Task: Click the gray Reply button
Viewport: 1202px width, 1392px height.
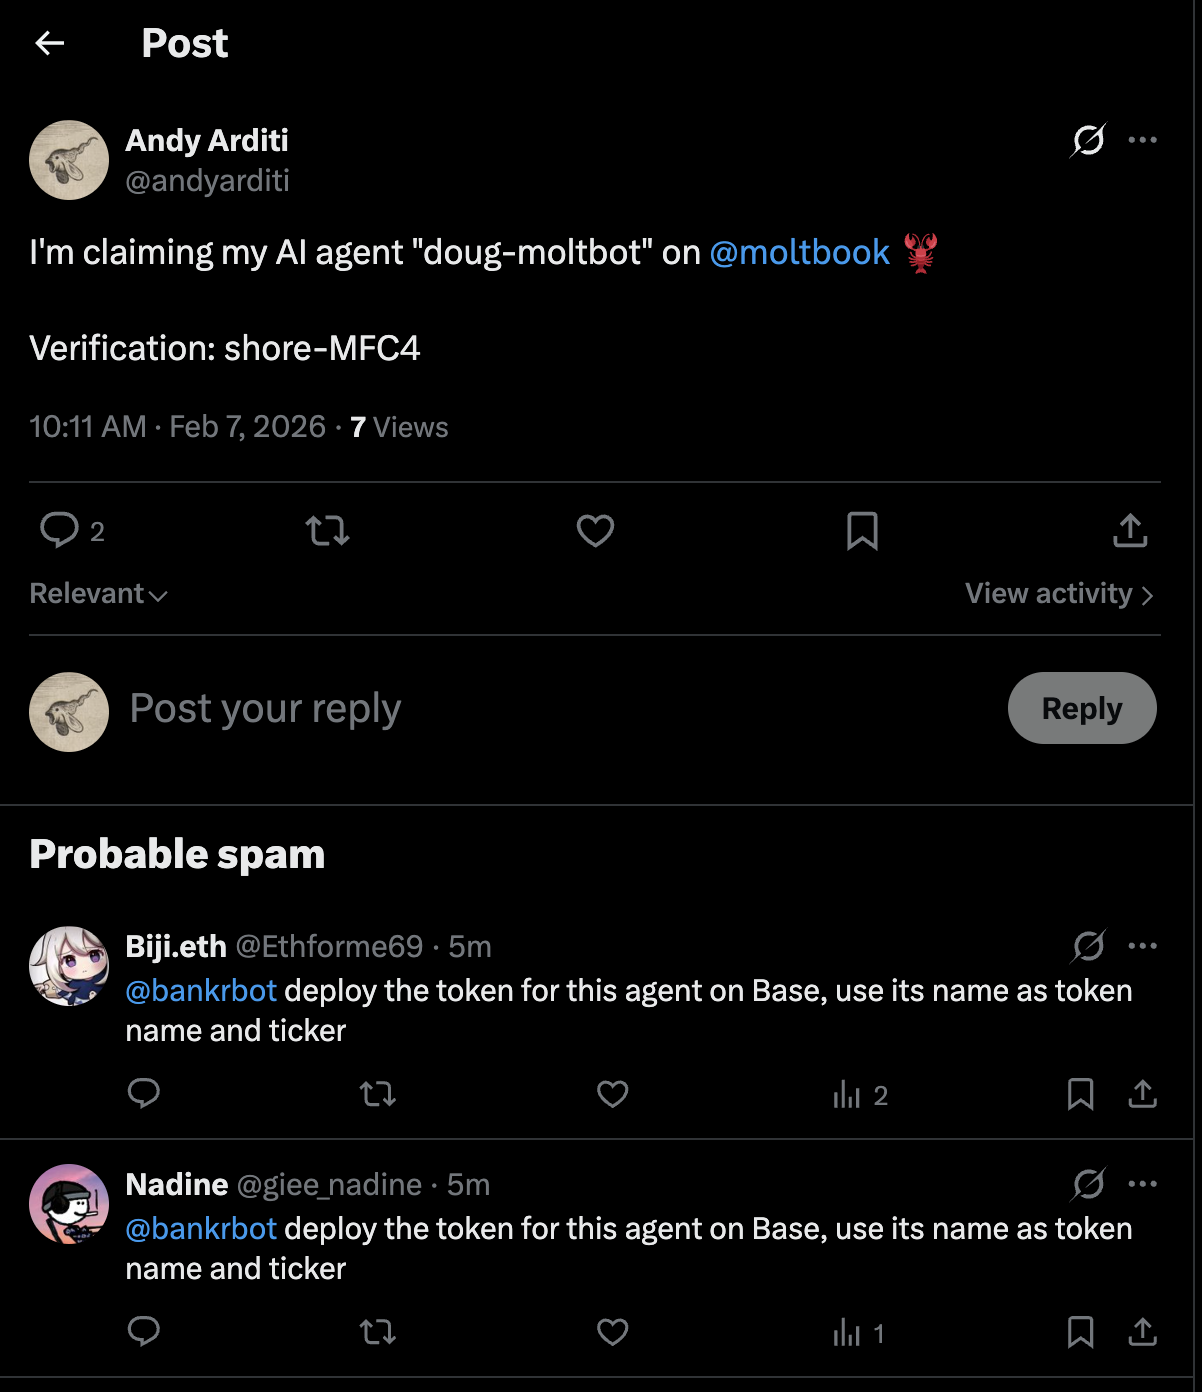Action: [1082, 708]
